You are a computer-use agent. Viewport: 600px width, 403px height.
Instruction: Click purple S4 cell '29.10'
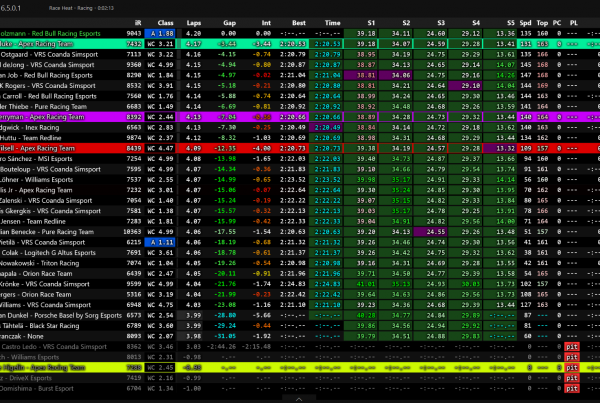tap(465, 86)
